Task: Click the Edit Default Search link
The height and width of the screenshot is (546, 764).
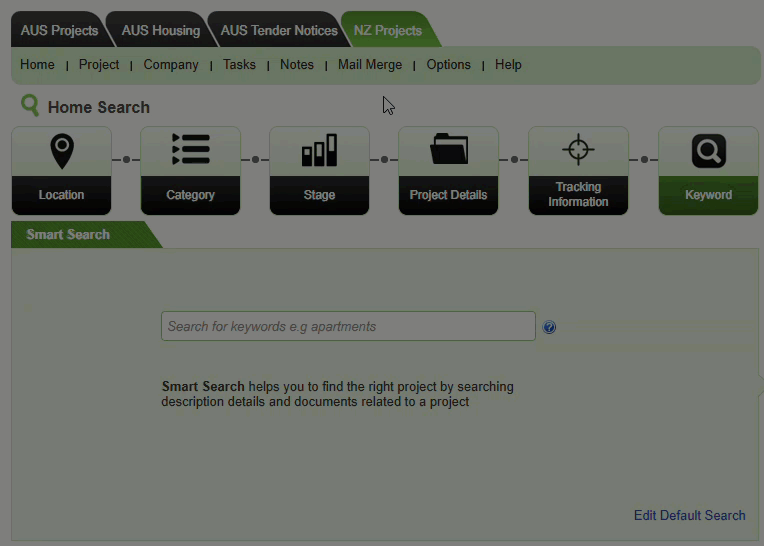Action: pyautogui.click(x=689, y=515)
